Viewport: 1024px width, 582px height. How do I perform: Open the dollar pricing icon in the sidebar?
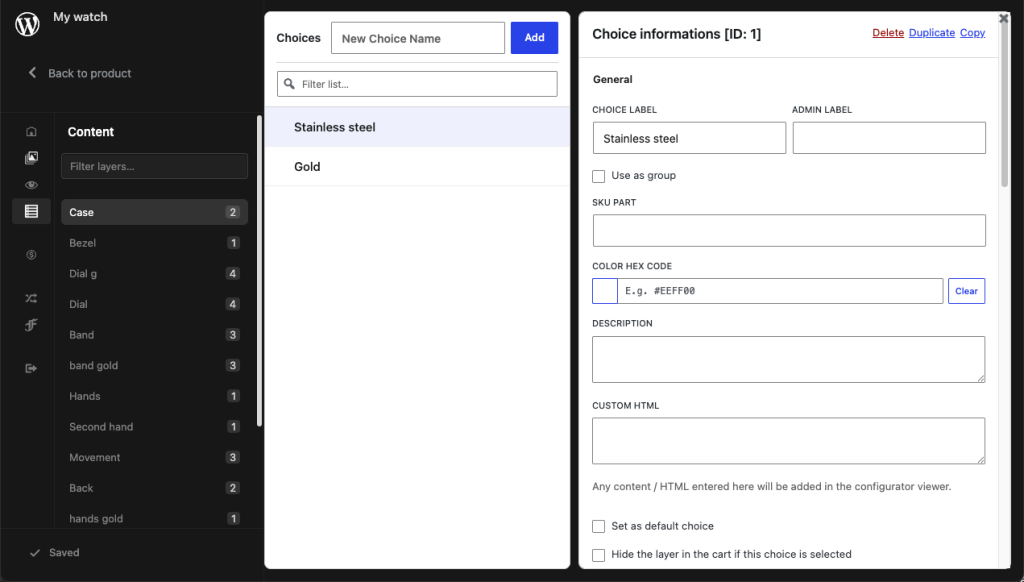[x=31, y=255]
